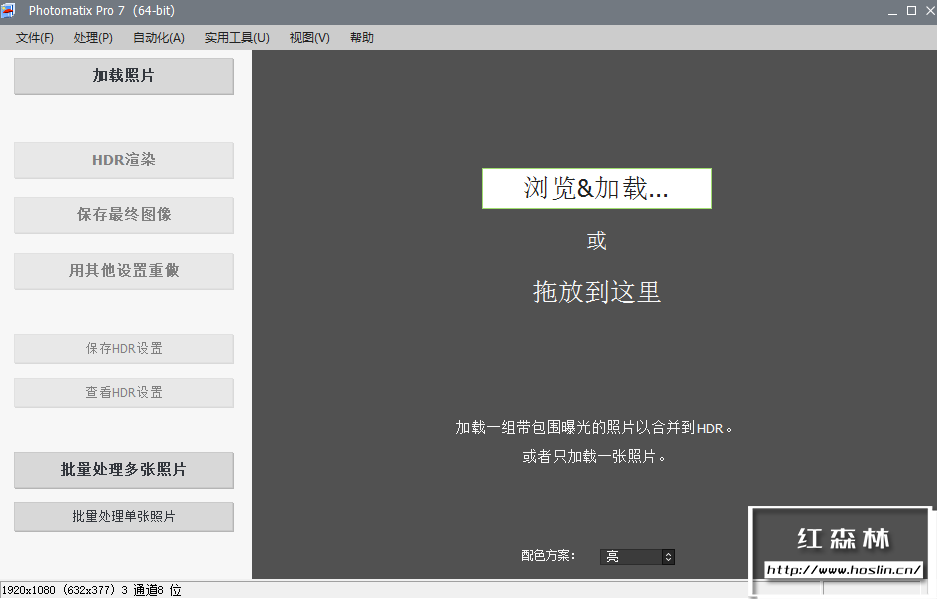937x599 pixels.
Task: Click the text 或者只加载一张照片。
Action: coord(594,457)
